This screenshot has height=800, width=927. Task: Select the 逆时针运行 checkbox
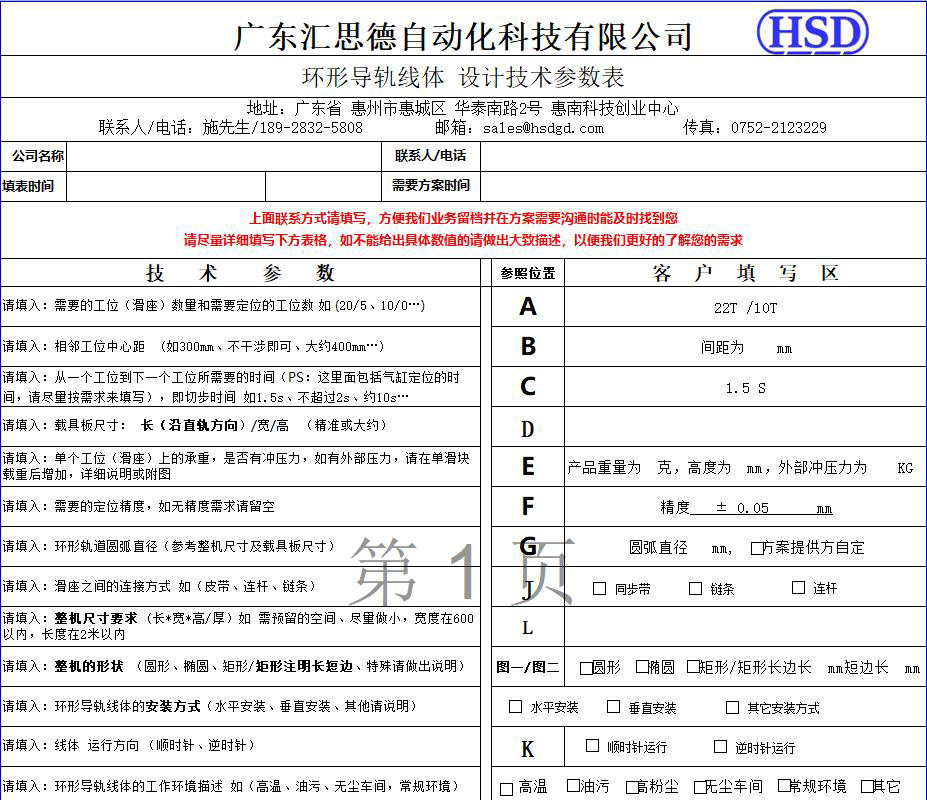coord(720,746)
